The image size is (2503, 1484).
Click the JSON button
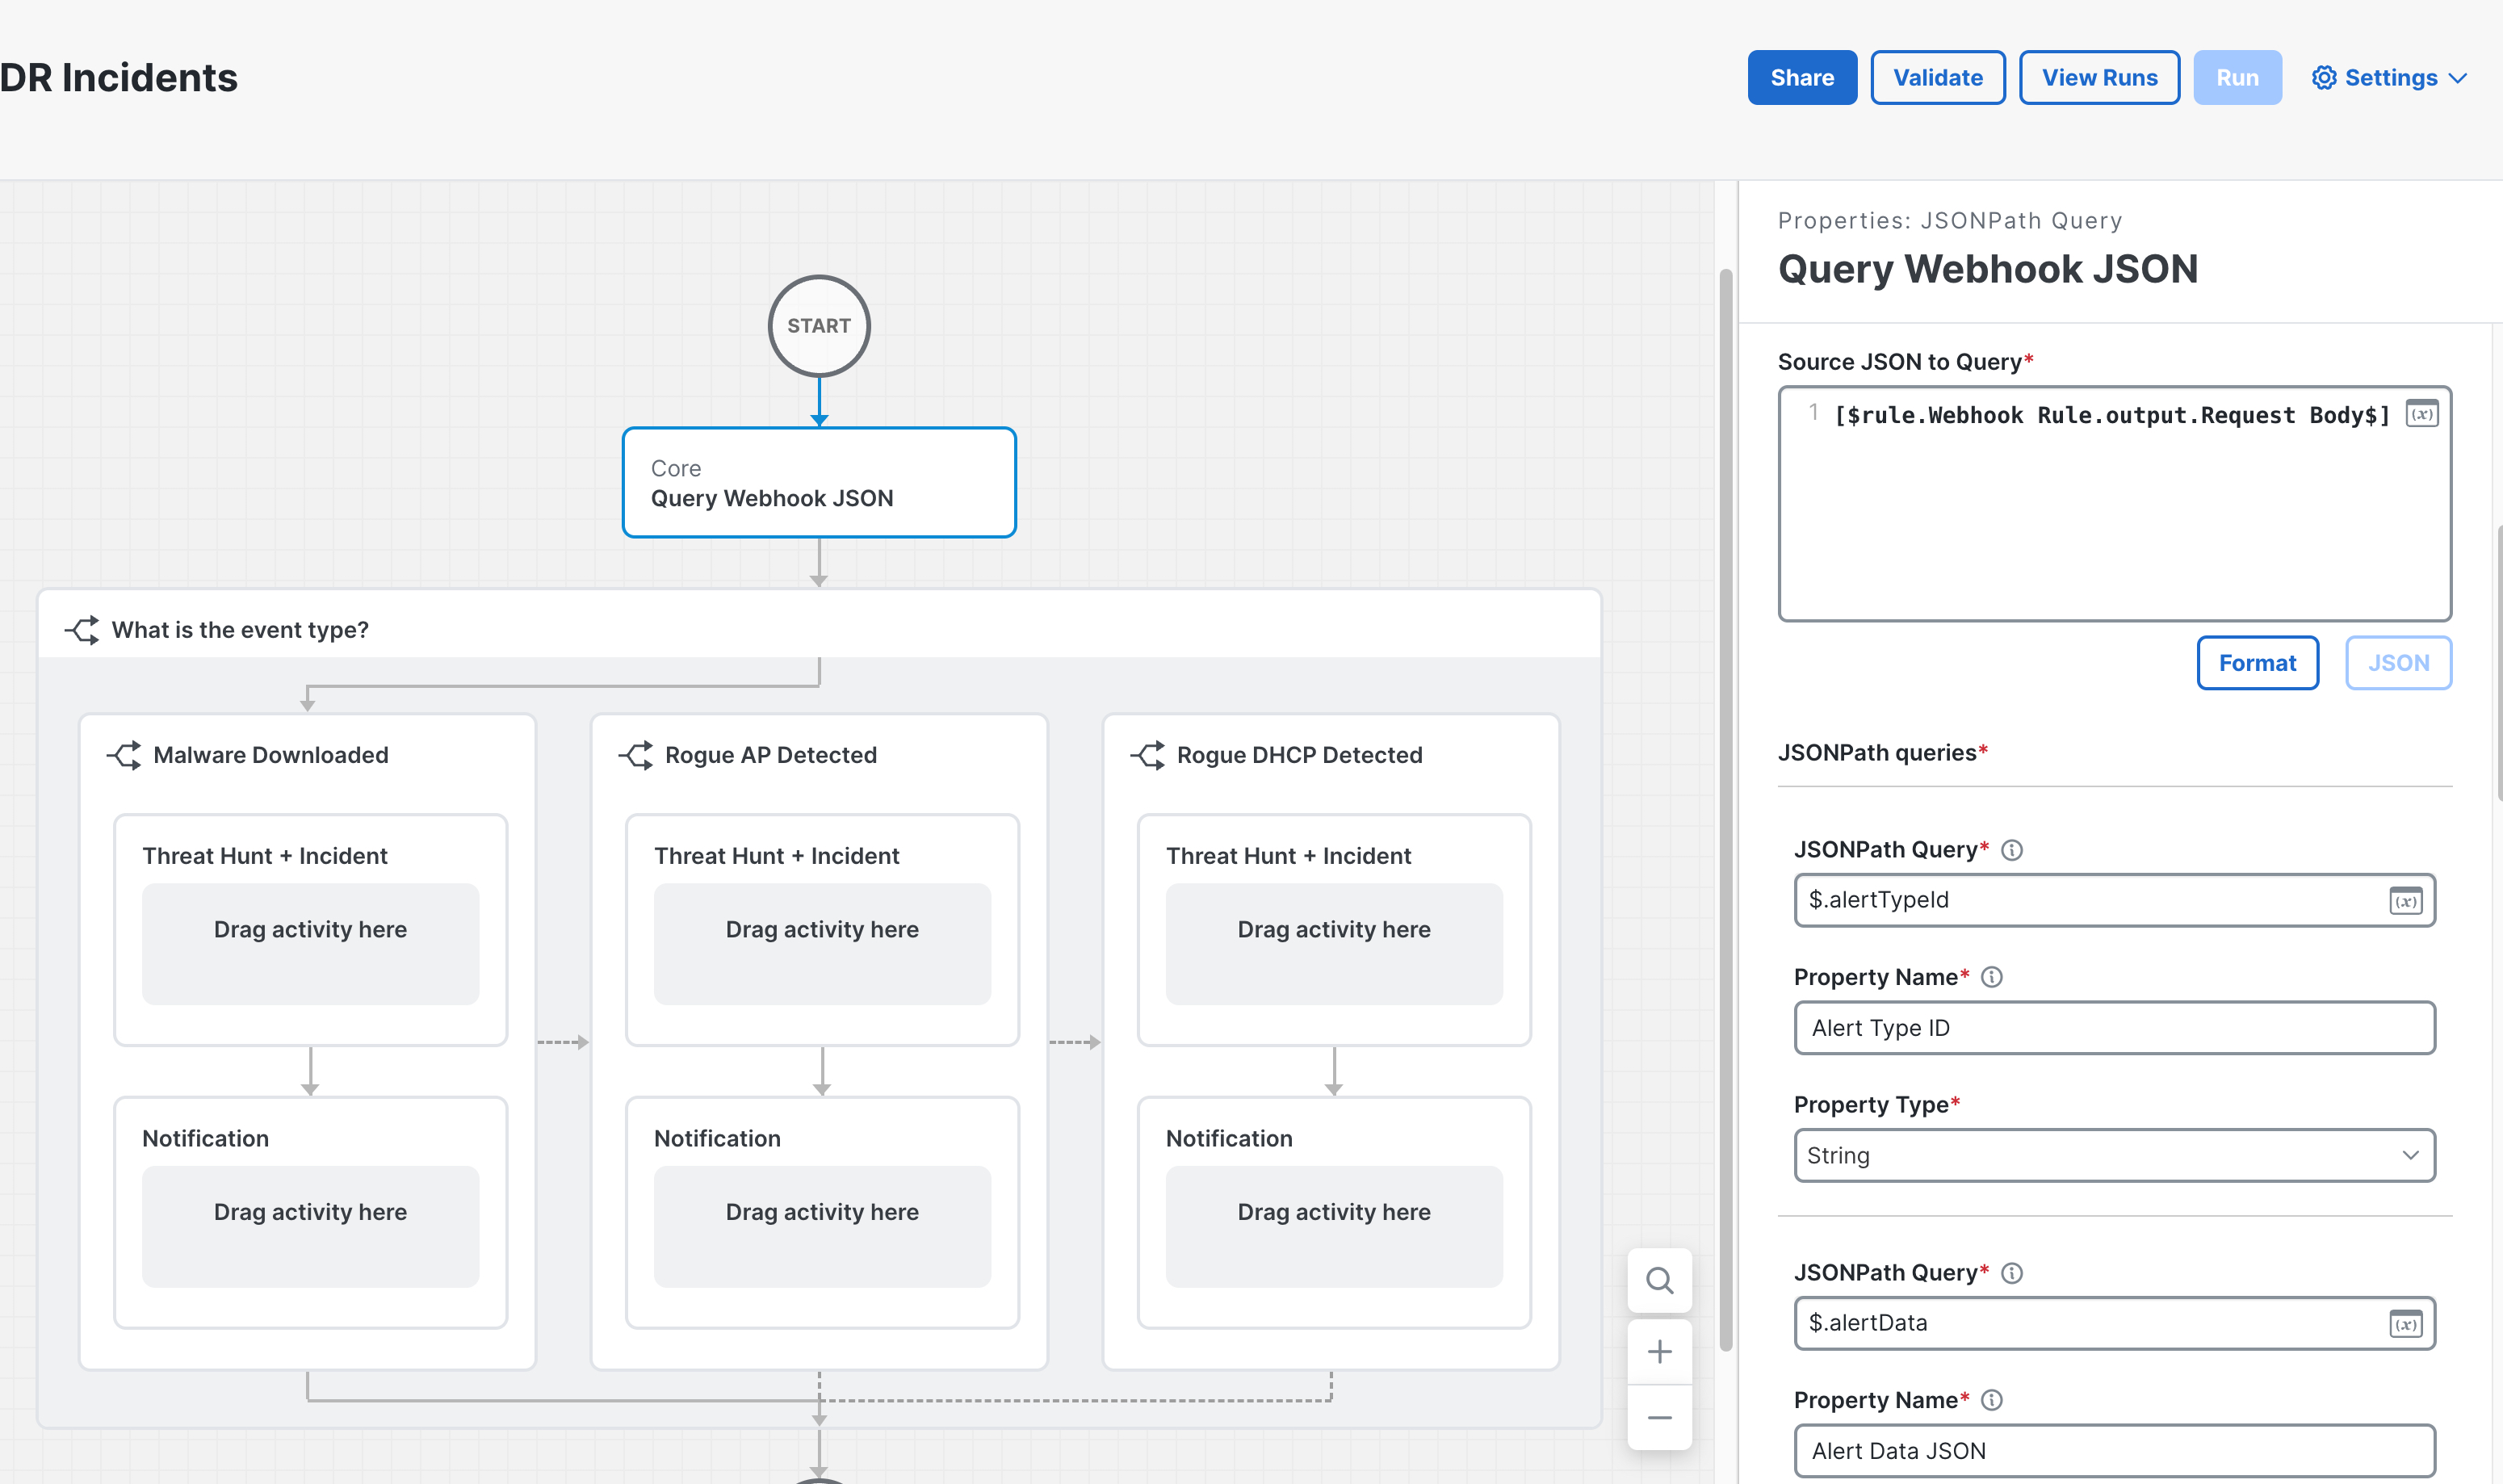pyautogui.click(x=2398, y=663)
